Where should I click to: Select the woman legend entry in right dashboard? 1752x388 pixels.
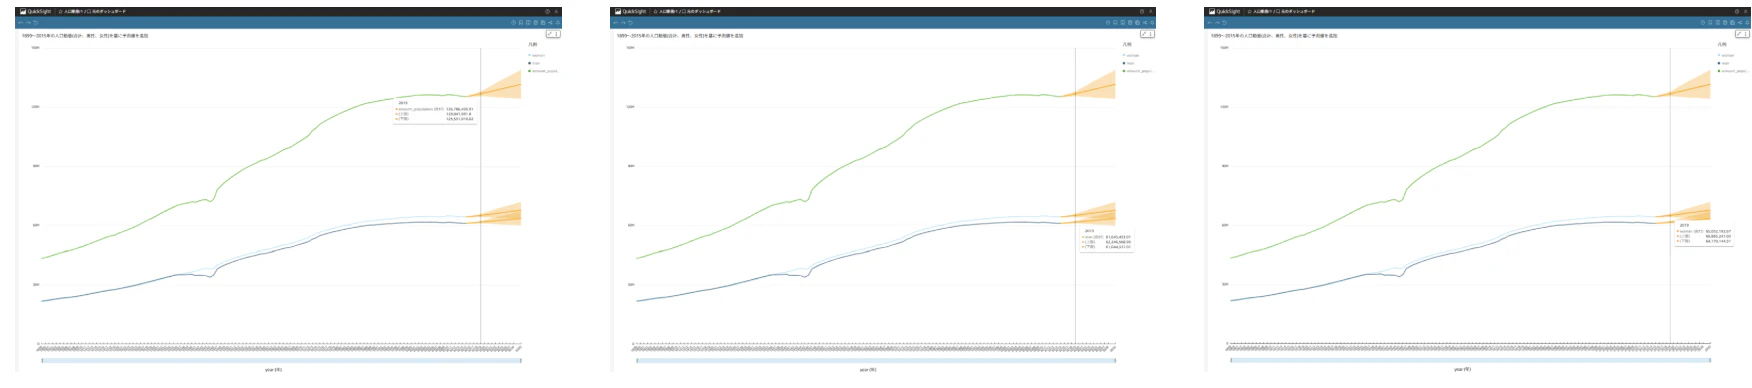(x=1726, y=55)
